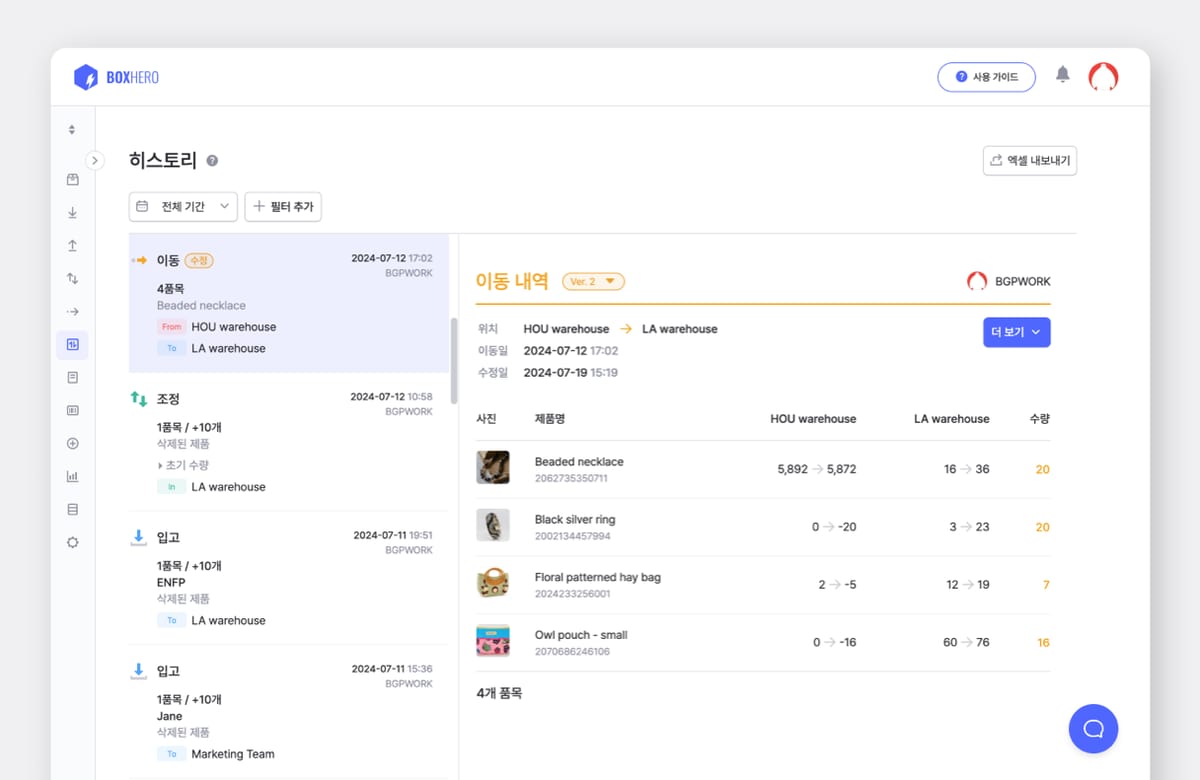
Task: Open the 전체 기간 date range dropdown
Action: point(183,206)
